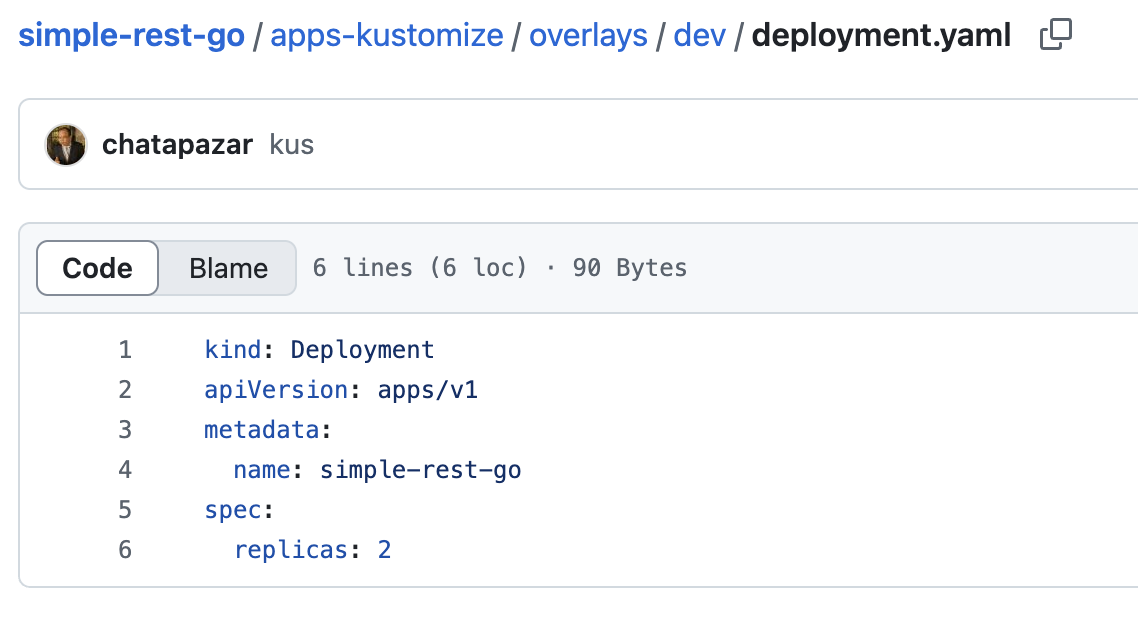Select line number 1

(x=125, y=350)
